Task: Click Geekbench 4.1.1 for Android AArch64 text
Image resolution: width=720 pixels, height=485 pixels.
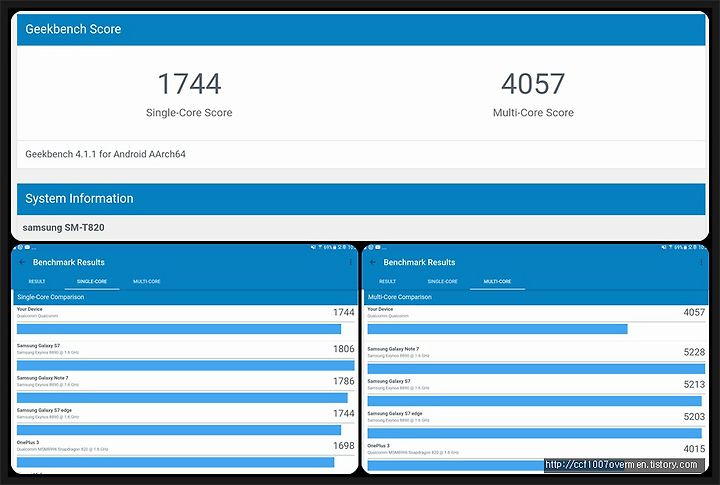Action: click(106, 154)
